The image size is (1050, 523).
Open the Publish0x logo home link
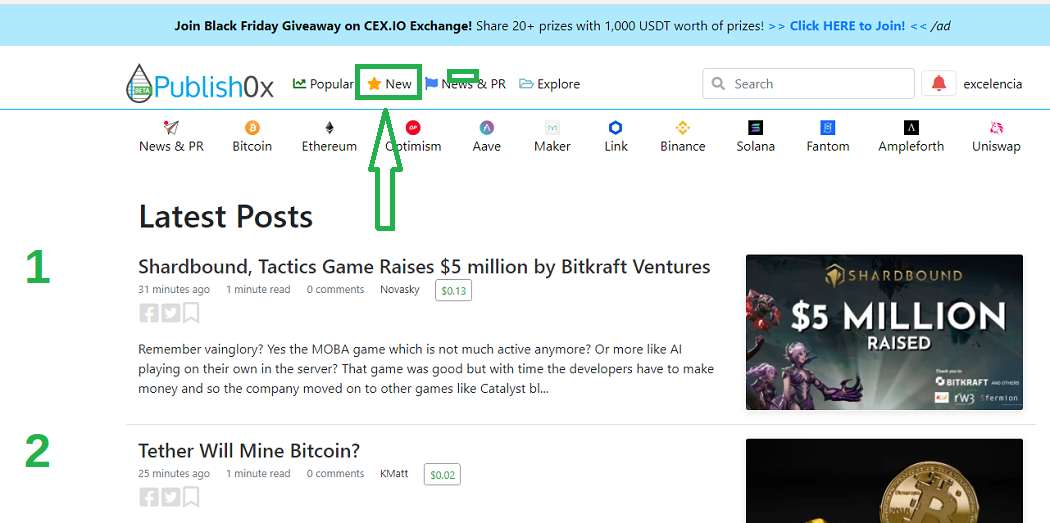coord(200,84)
